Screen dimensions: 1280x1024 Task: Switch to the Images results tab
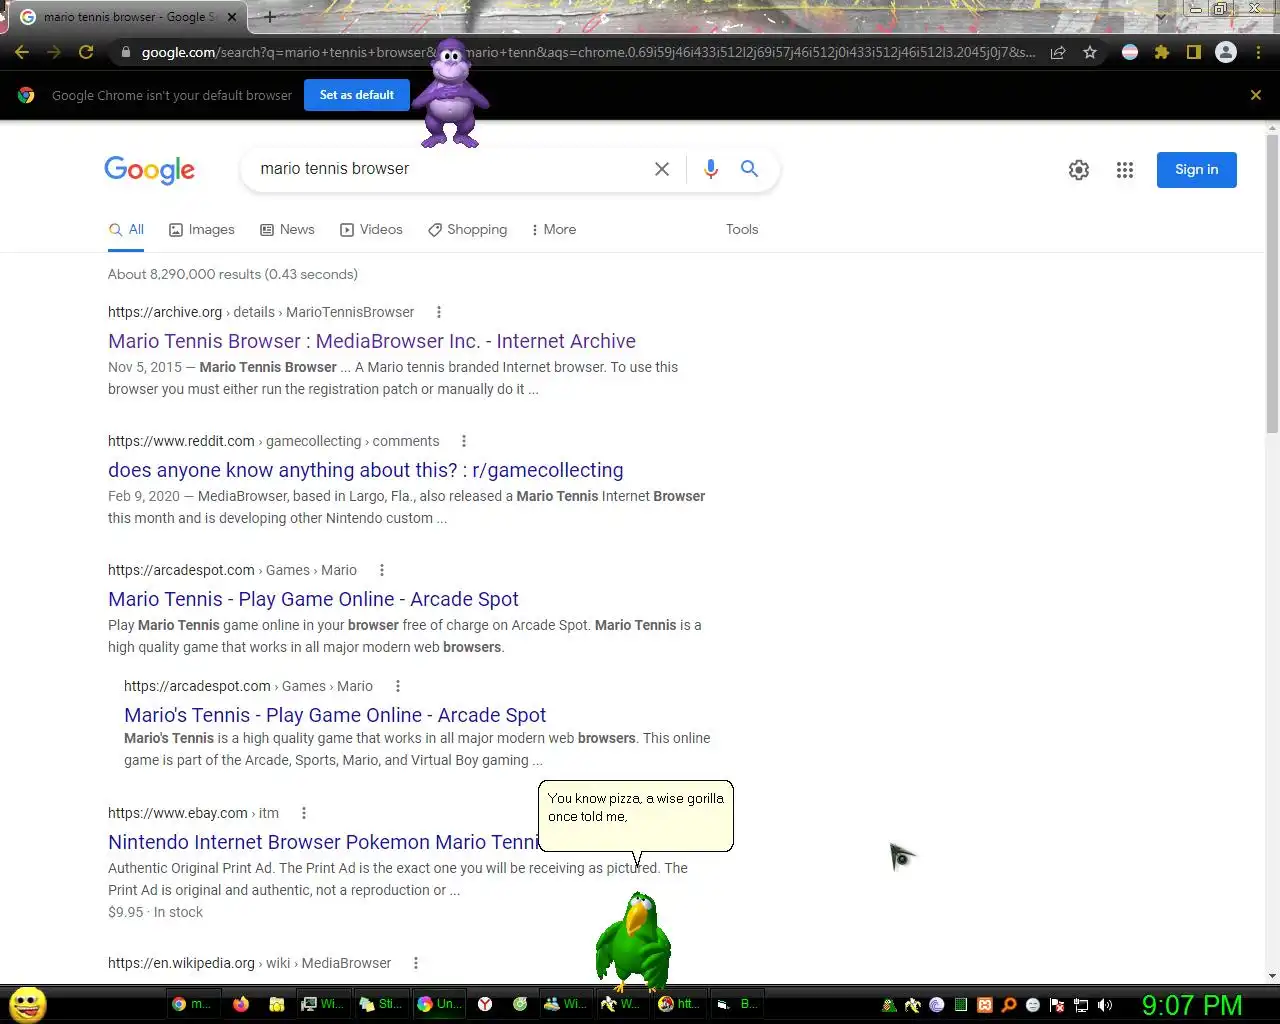click(202, 230)
